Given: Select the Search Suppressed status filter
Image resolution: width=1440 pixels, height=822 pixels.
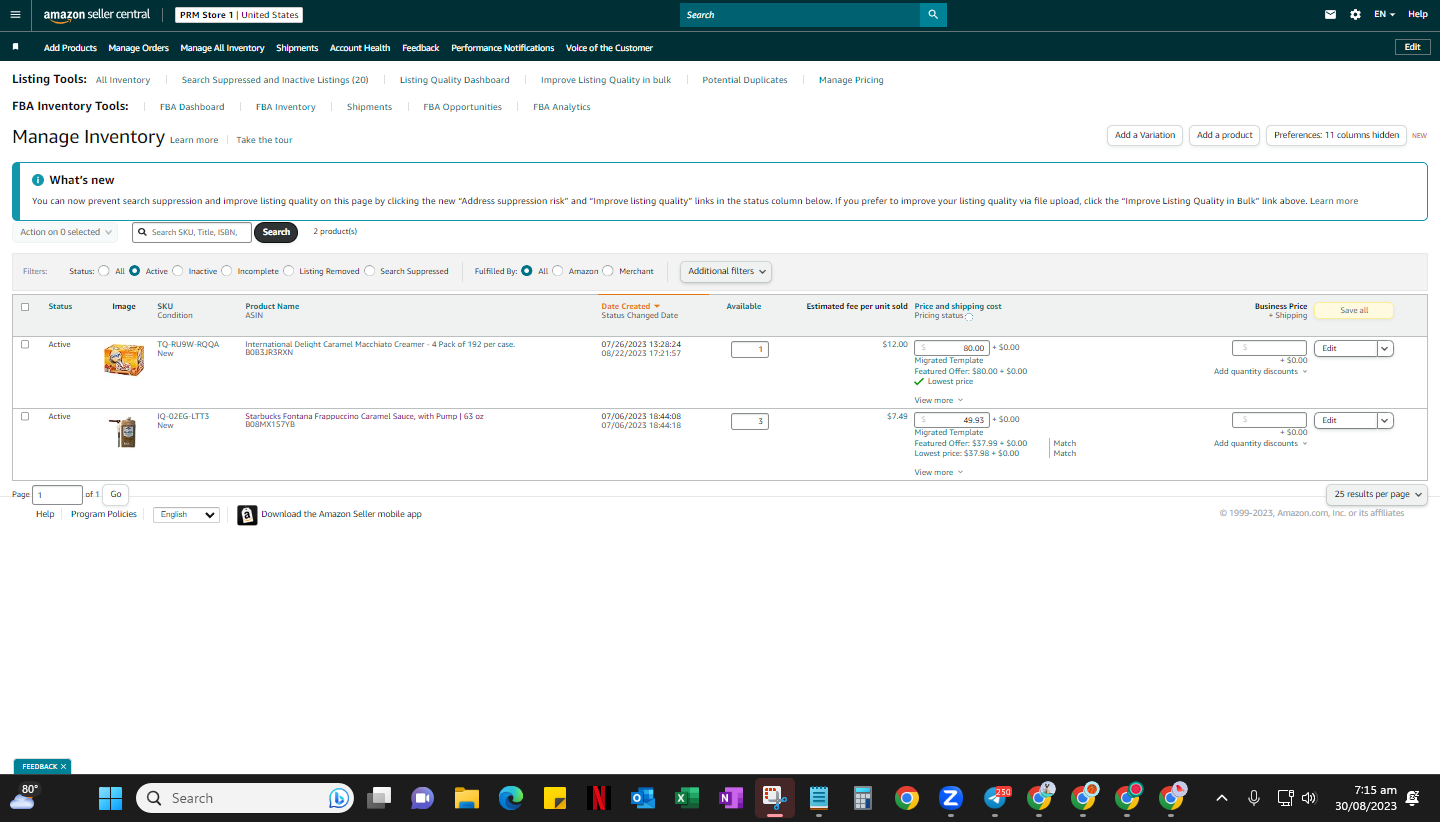Looking at the screenshot, I should pos(370,271).
